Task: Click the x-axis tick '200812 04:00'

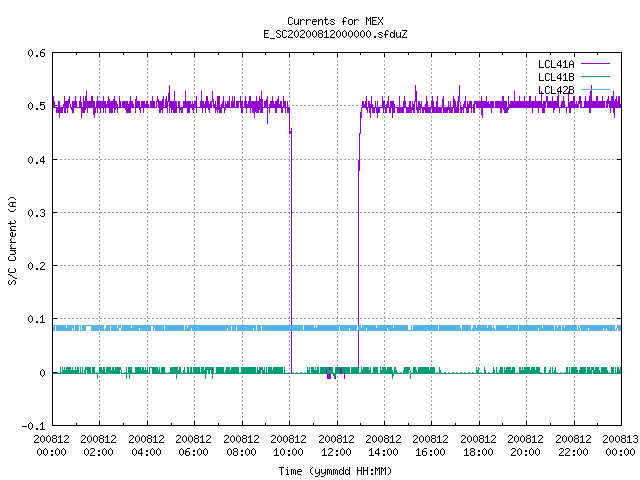Action: click(147, 445)
